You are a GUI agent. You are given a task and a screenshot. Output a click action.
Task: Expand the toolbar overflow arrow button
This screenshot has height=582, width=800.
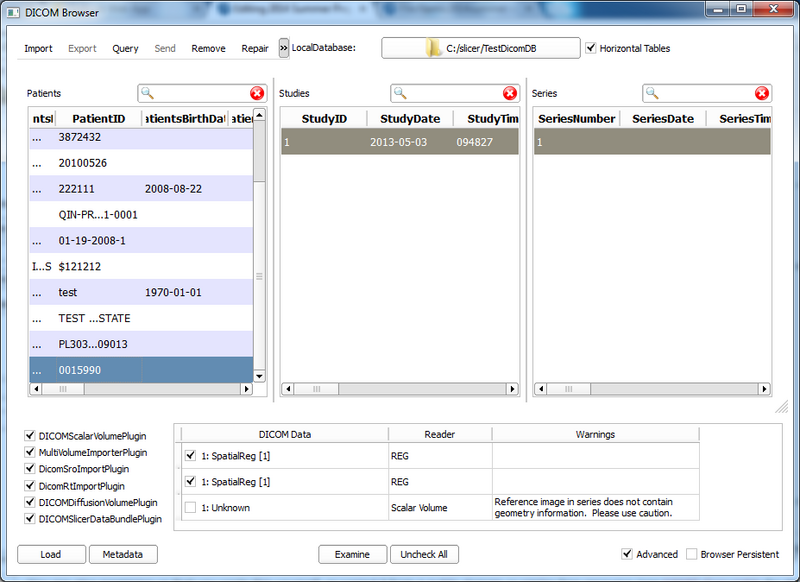[284, 48]
